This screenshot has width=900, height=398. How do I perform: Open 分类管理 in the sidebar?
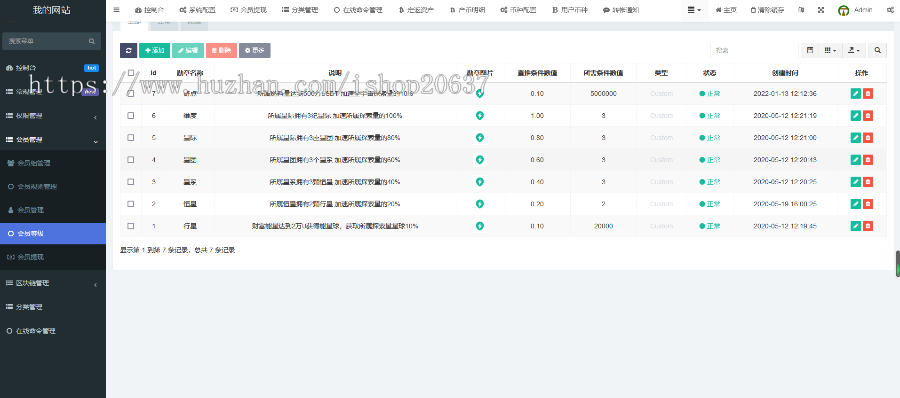(53, 307)
